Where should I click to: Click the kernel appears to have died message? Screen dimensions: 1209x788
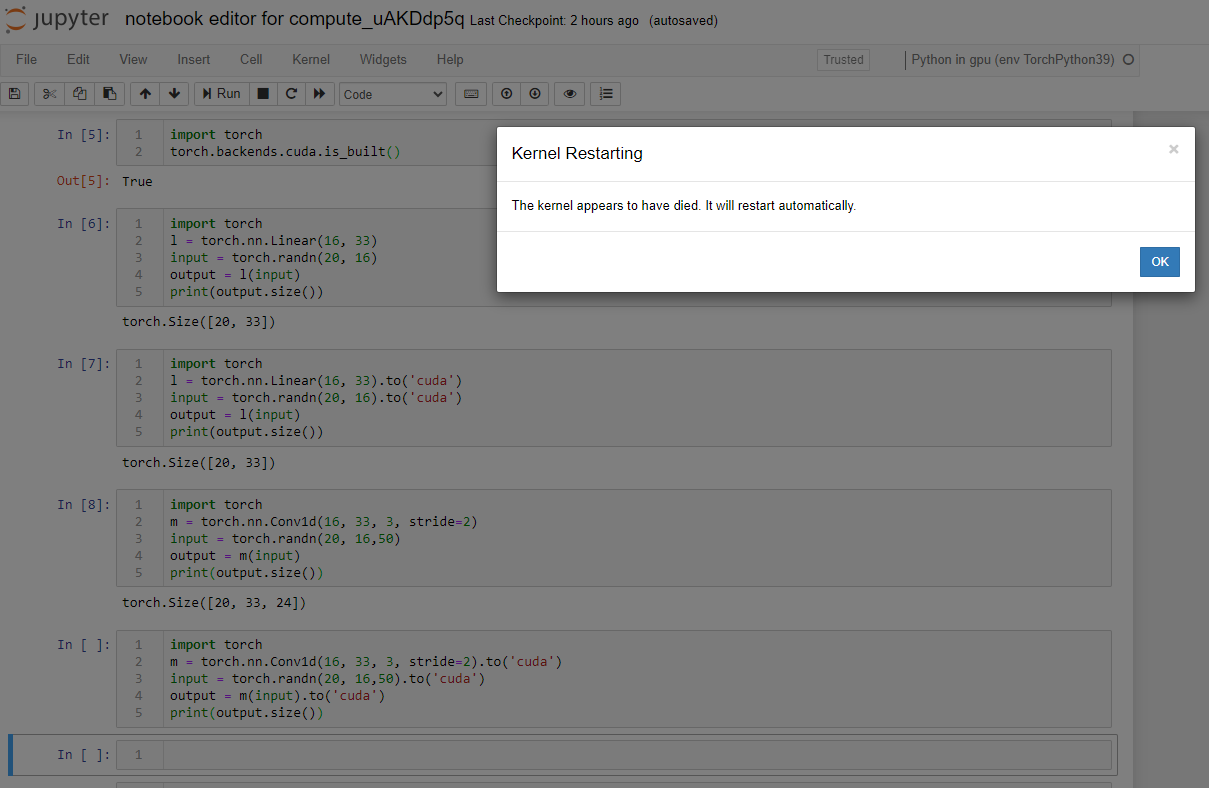[x=683, y=206]
